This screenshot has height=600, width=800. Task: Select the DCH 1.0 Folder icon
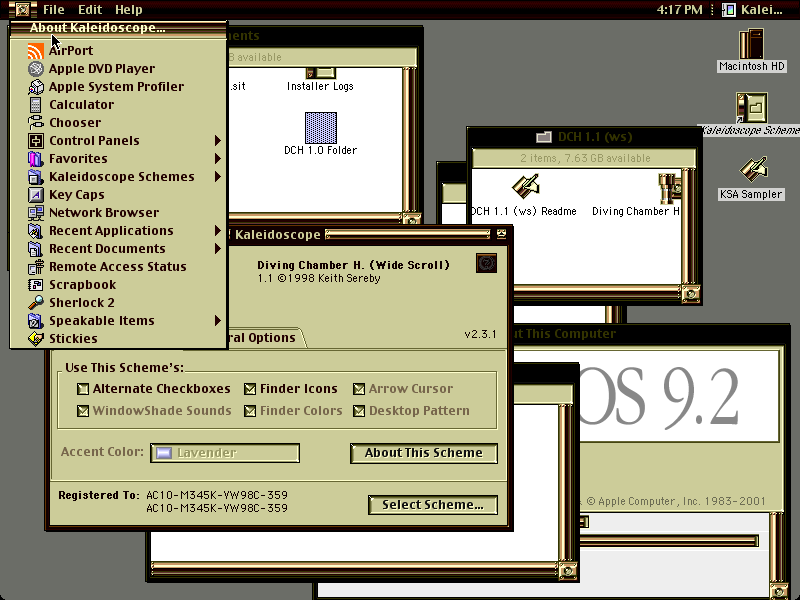tap(321, 128)
